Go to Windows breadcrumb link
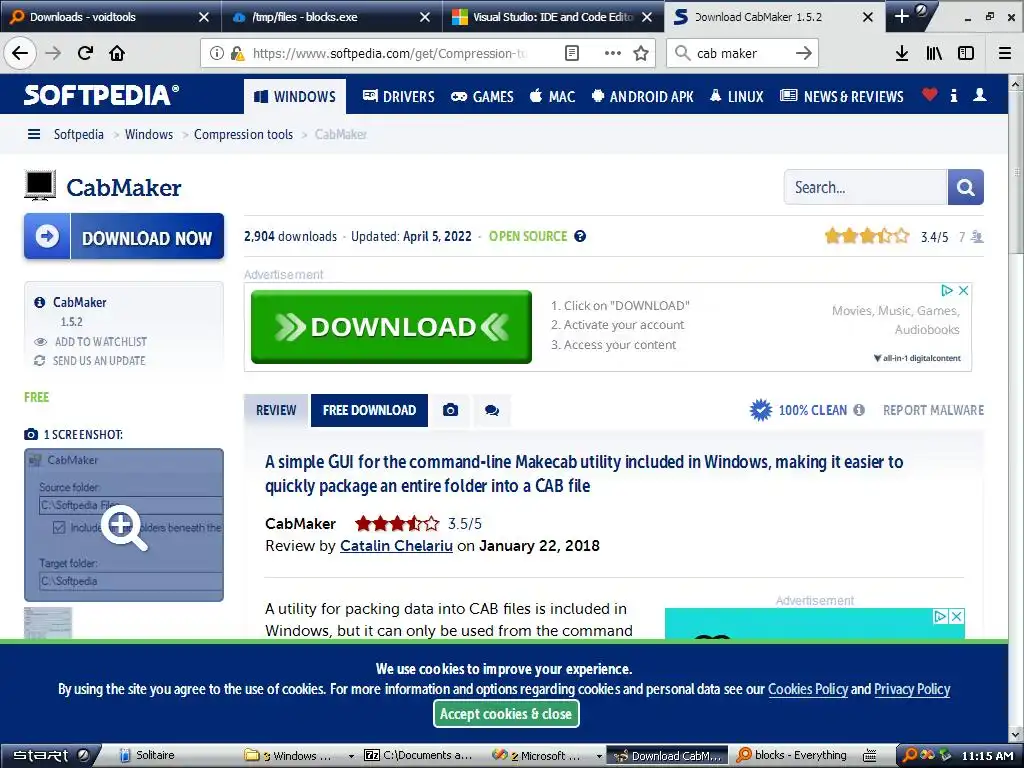This screenshot has height=768, width=1024. click(149, 135)
